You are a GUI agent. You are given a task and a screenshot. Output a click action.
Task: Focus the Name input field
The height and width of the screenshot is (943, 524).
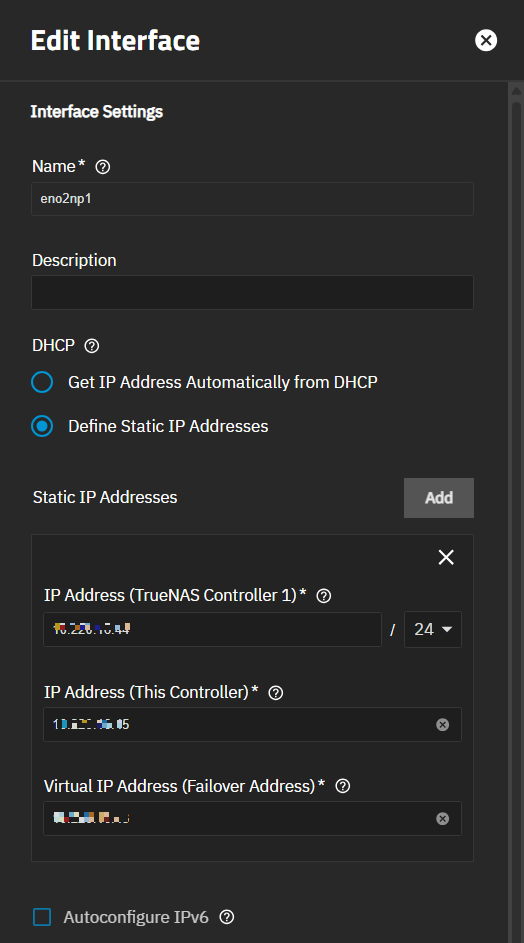coord(252,199)
